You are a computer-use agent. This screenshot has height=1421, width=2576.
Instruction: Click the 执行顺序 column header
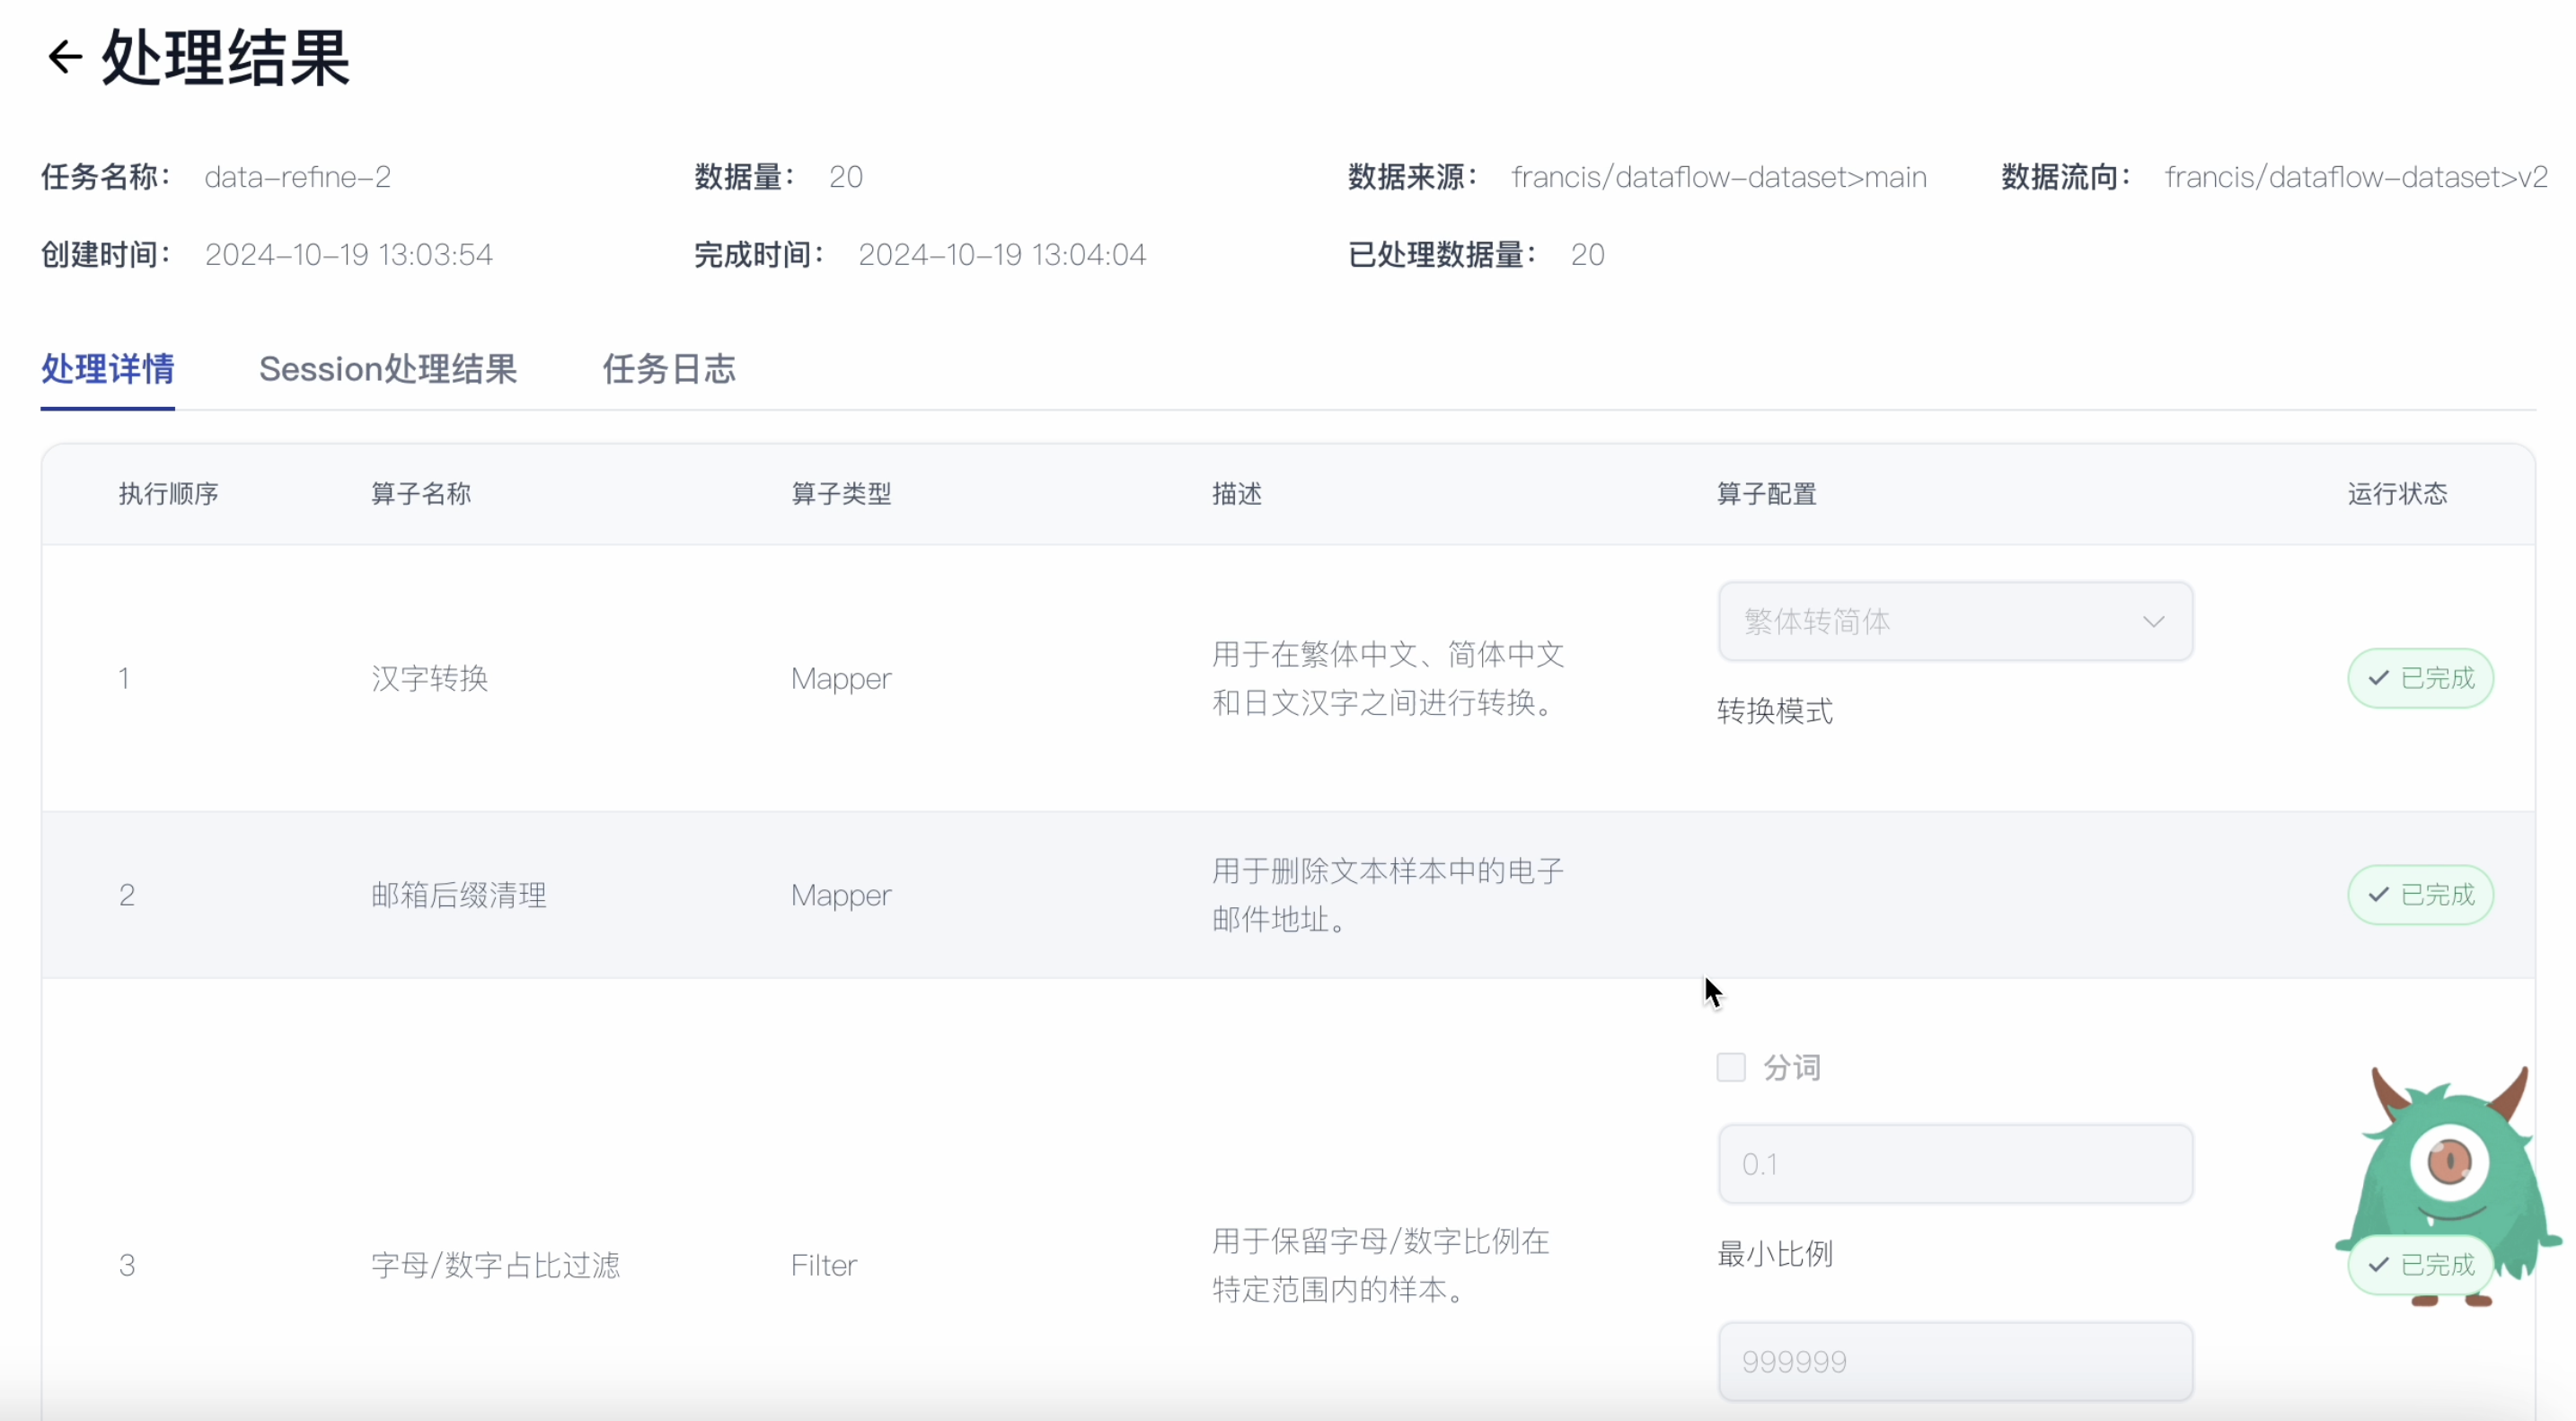click(168, 494)
